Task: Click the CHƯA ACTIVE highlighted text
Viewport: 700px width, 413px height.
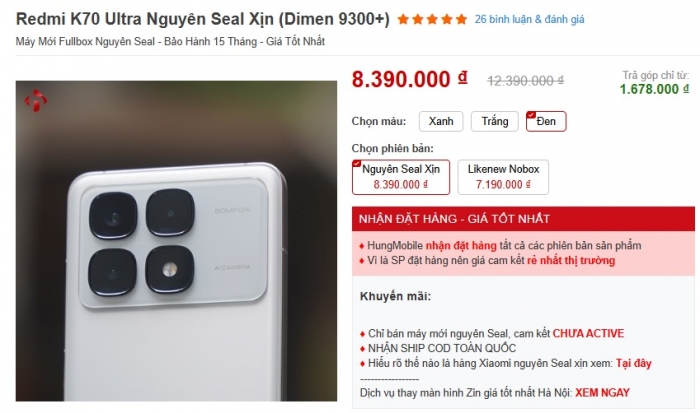Action: (588, 334)
